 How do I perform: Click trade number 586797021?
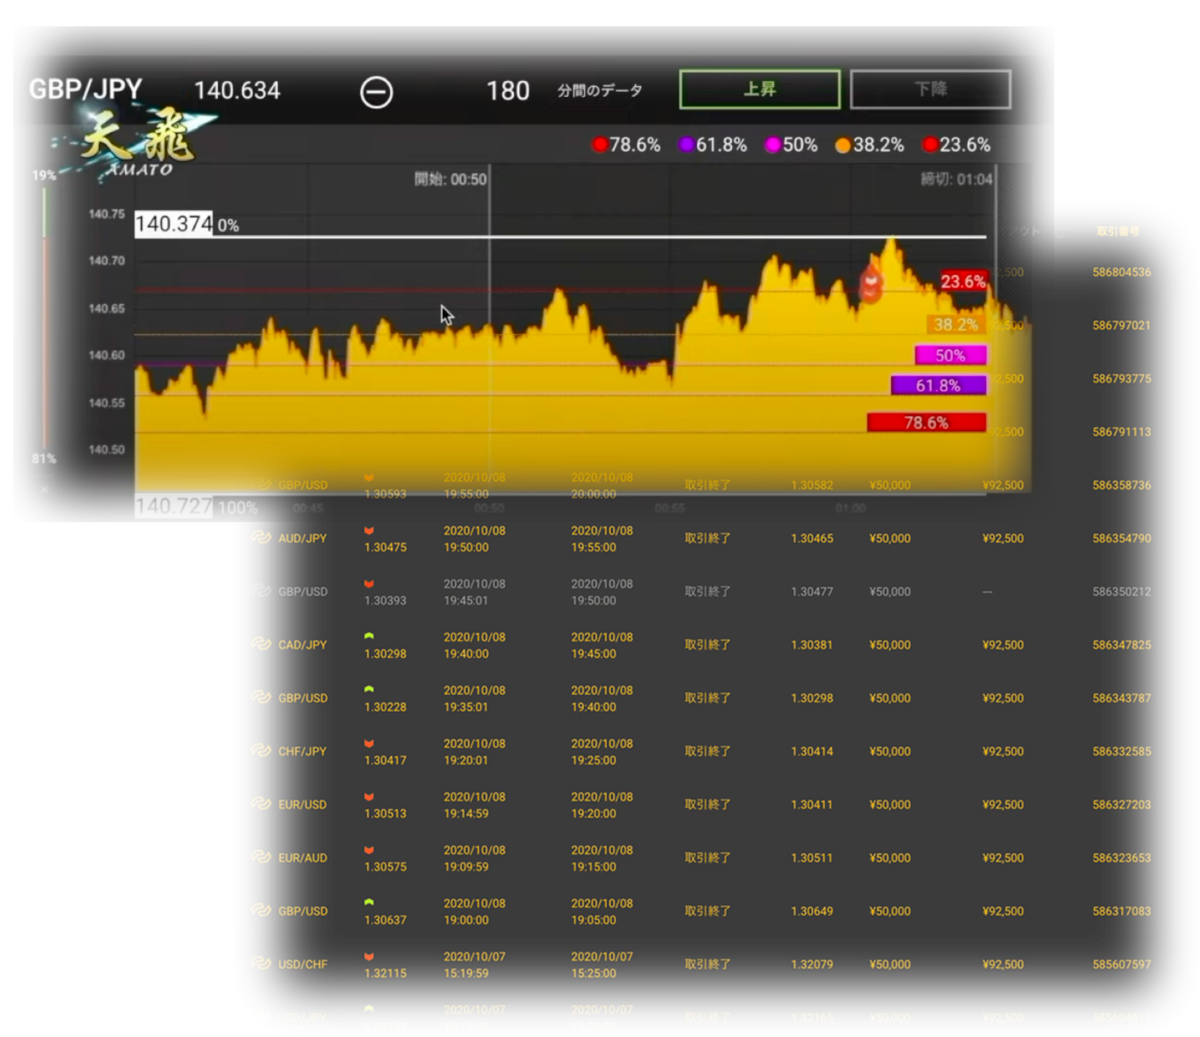click(1121, 325)
